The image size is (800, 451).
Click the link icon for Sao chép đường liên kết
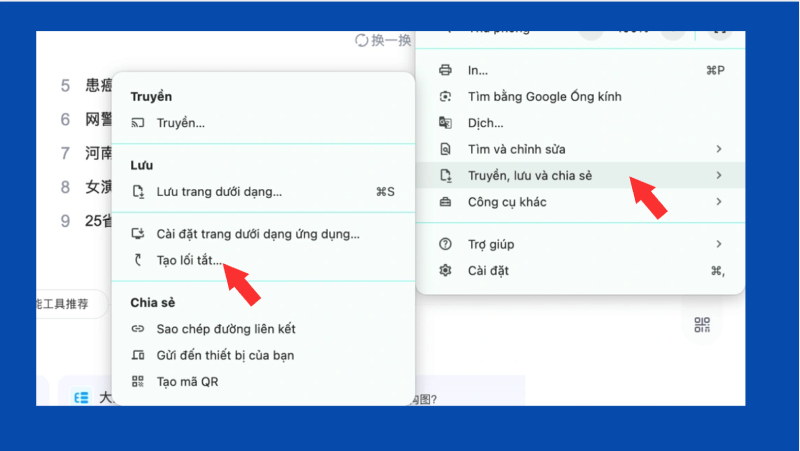pos(139,329)
